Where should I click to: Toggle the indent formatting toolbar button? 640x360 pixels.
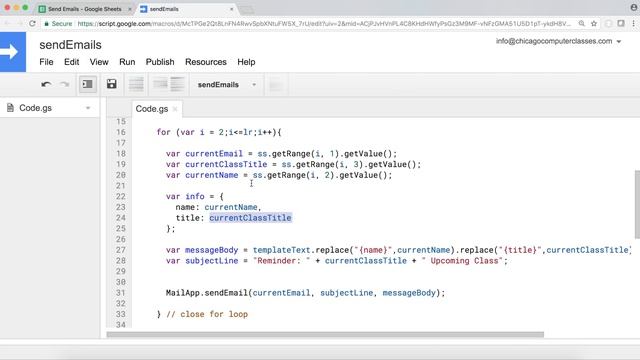point(88,84)
